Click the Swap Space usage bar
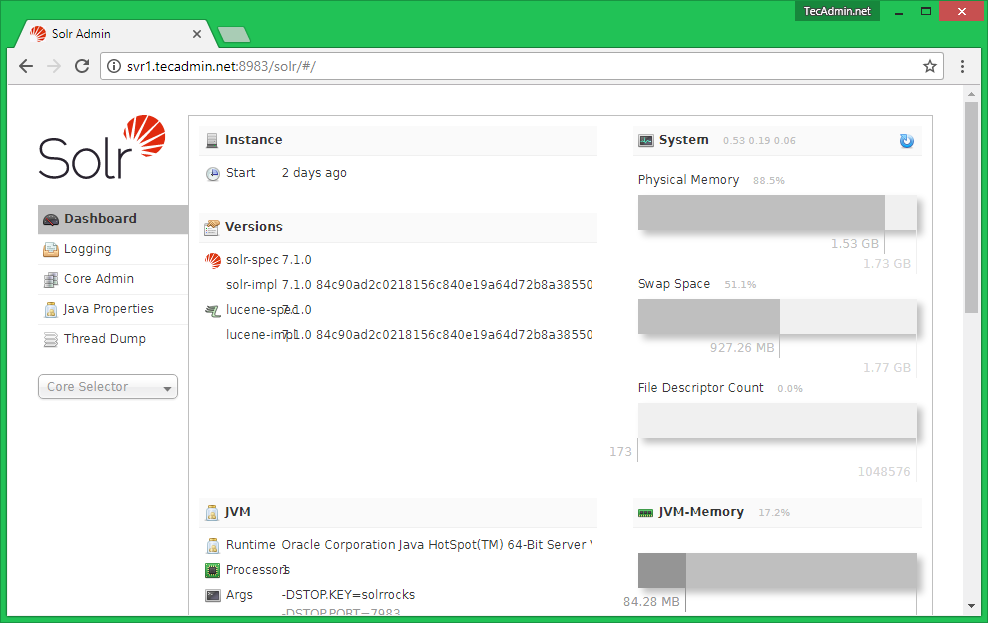The width and height of the screenshot is (988, 623). coord(777,316)
